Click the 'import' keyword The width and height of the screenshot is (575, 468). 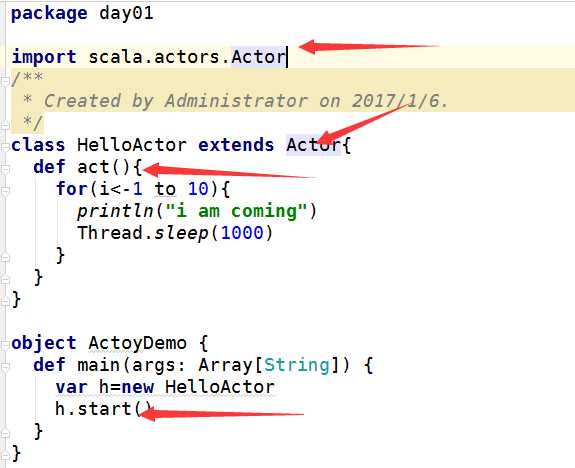click(44, 57)
